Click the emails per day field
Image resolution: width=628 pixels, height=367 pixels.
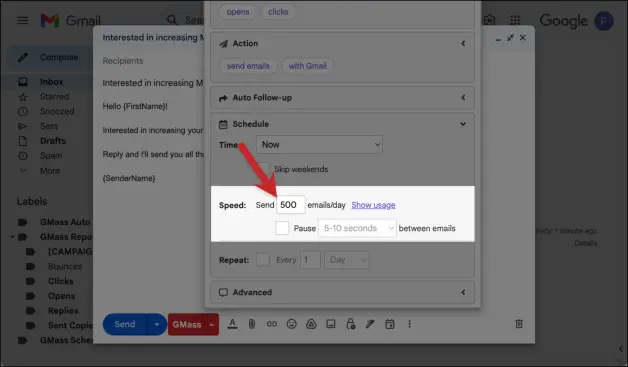pos(290,205)
